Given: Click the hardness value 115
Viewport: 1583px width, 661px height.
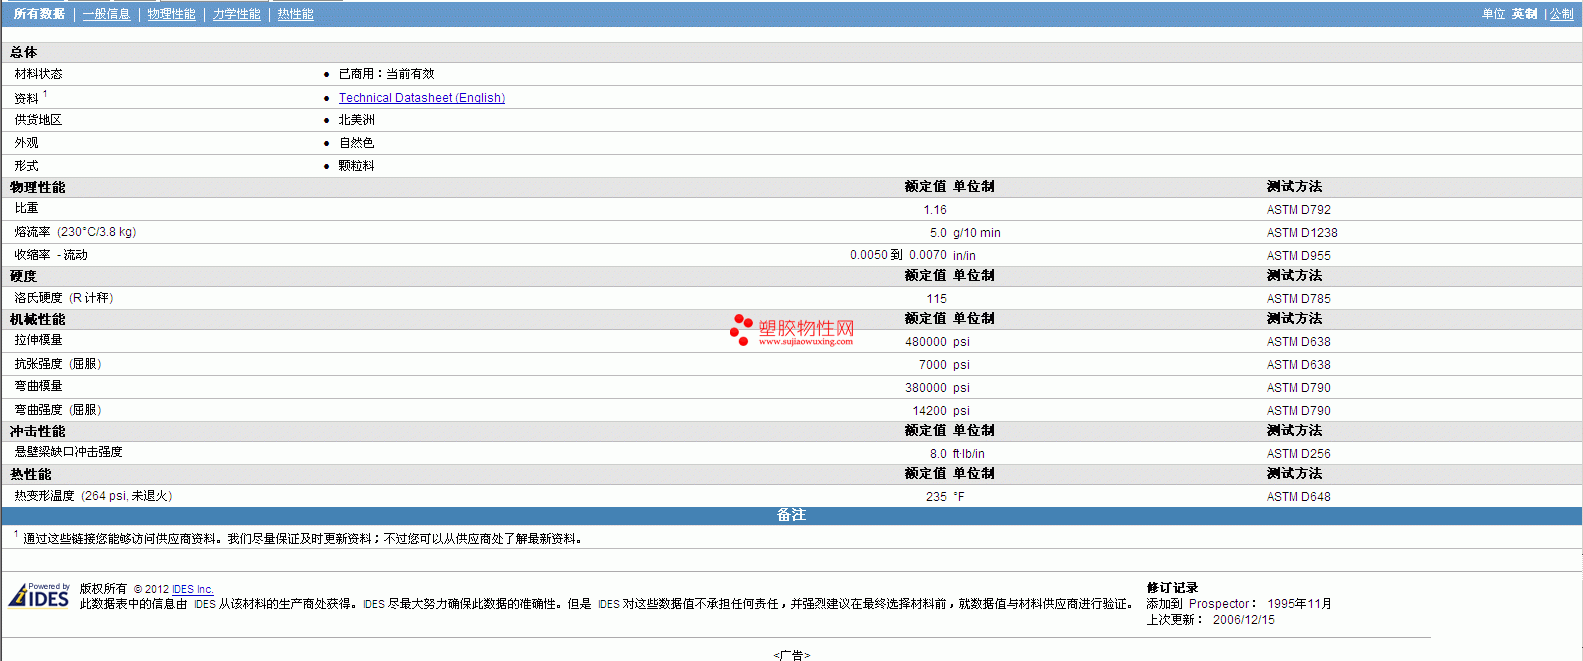Looking at the screenshot, I should pos(936,299).
